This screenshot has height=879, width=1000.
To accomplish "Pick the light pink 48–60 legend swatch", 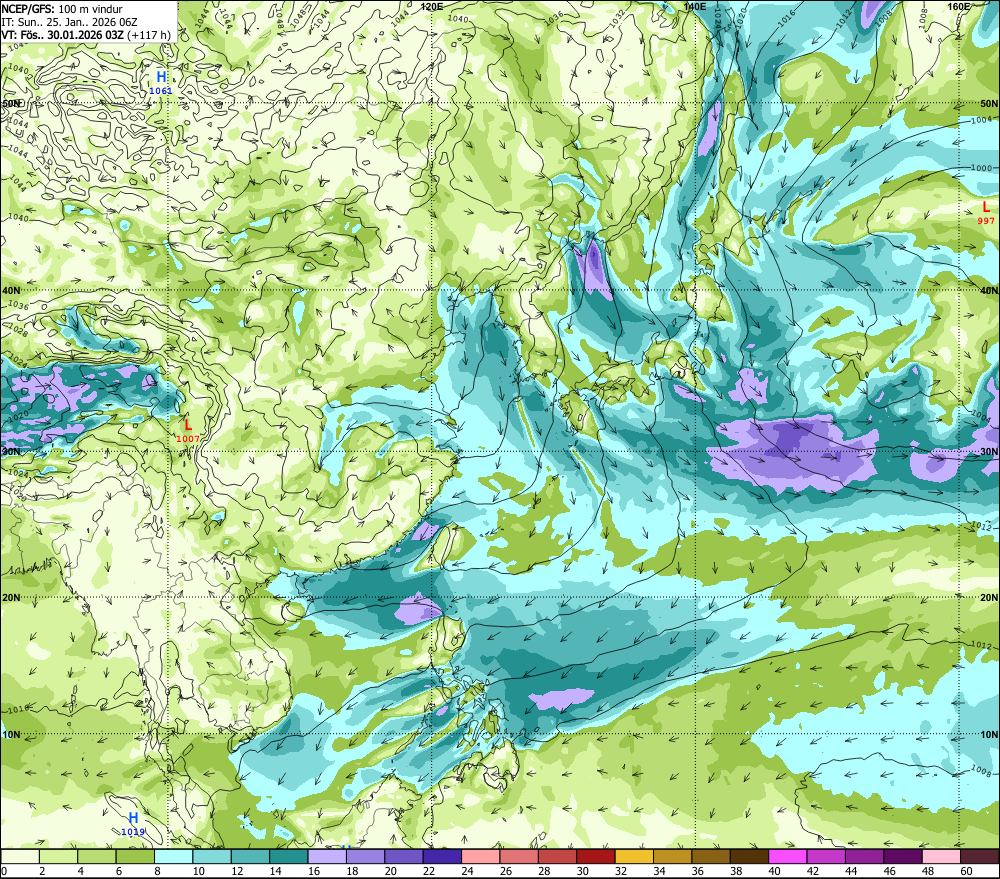I will pos(941,856).
